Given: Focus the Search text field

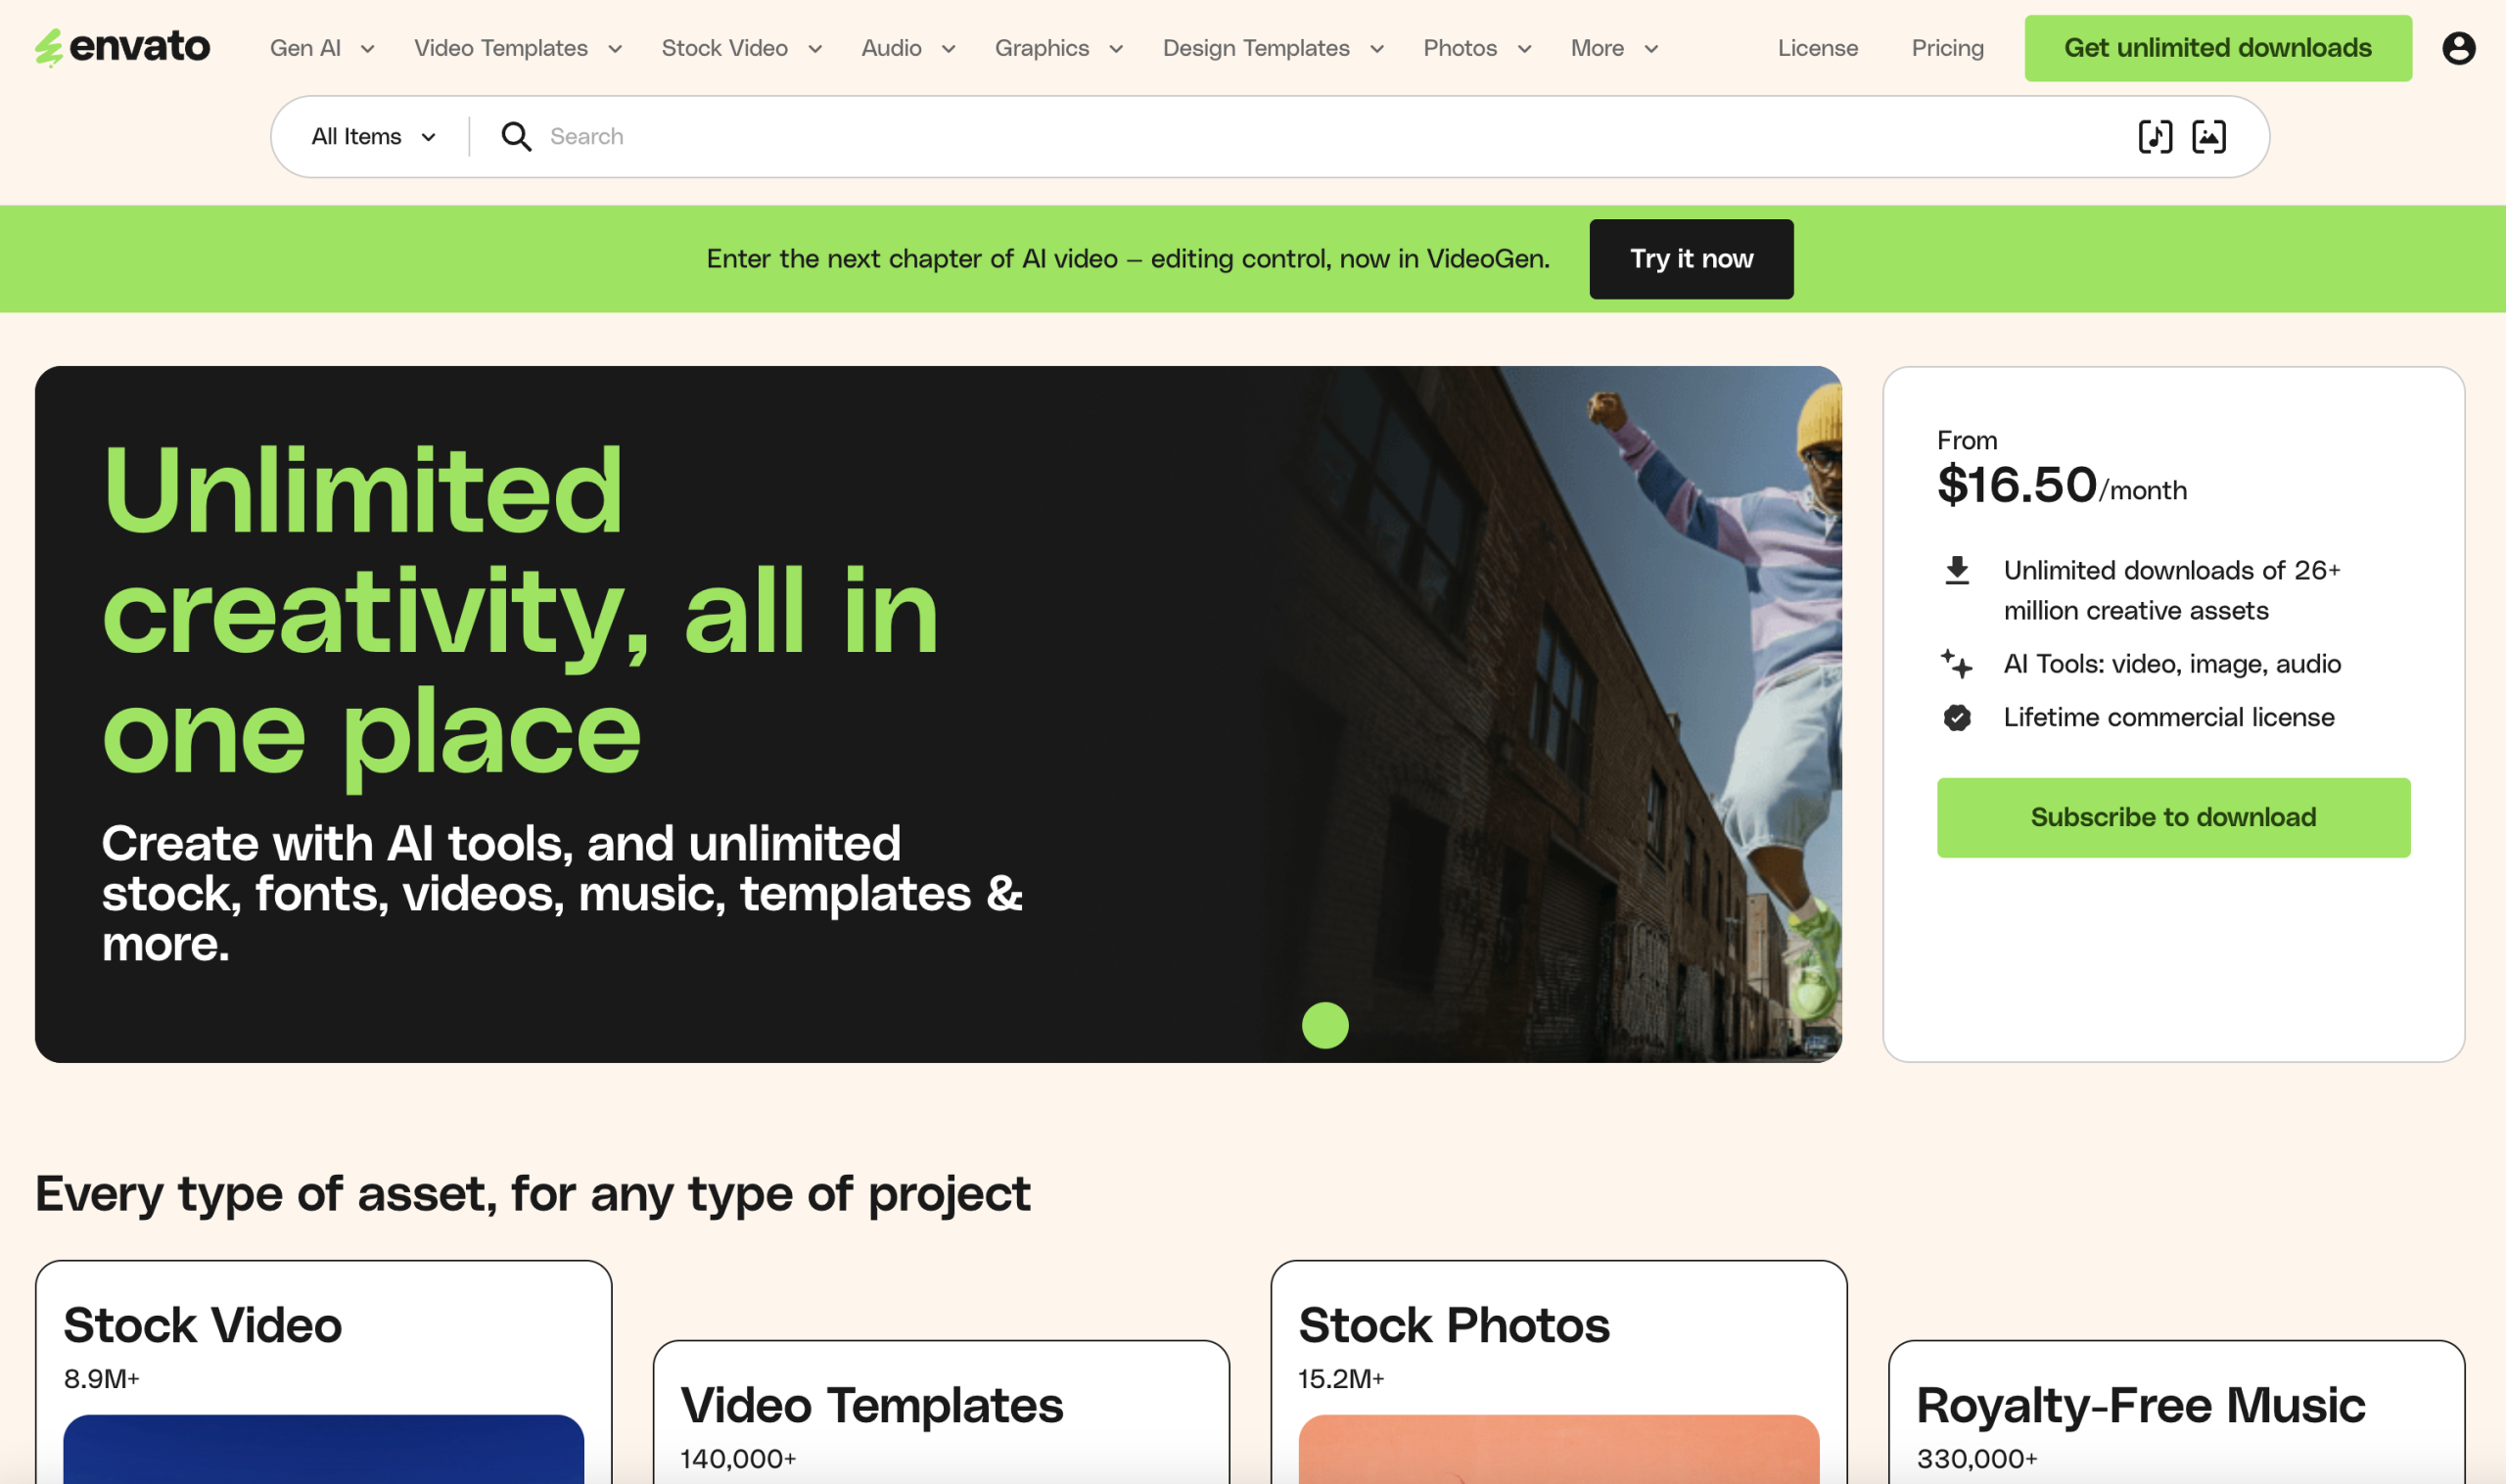Looking at the screenshot, I should [1300, 137].
